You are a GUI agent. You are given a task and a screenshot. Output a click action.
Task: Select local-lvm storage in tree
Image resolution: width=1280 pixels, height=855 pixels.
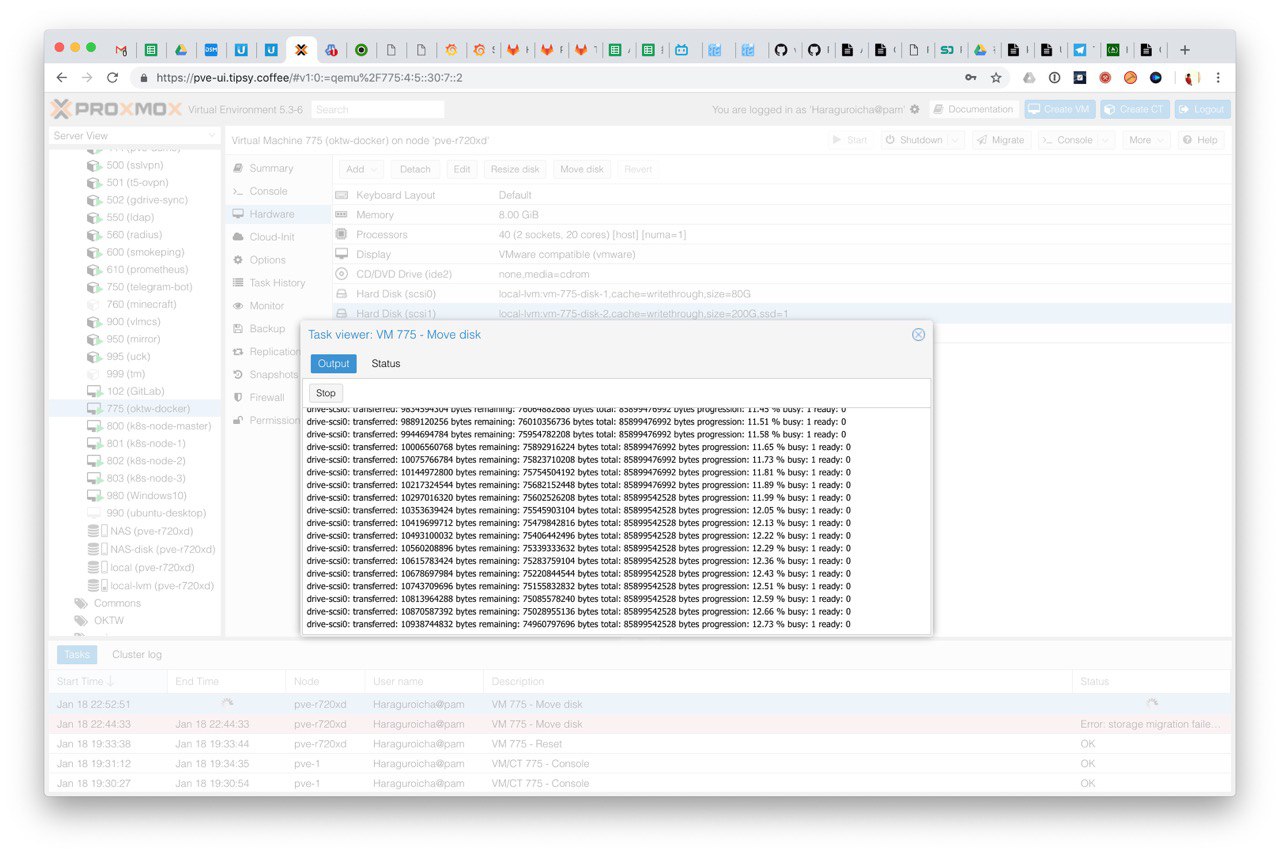tap(149, 585)
